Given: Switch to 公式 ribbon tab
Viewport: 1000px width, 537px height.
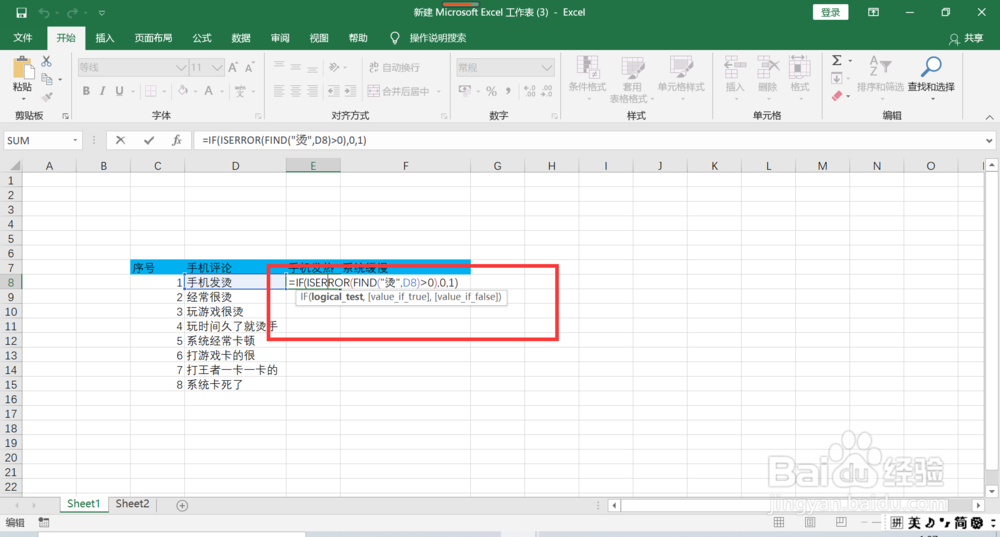Looking at the screenshot, I should pos(202,38).
